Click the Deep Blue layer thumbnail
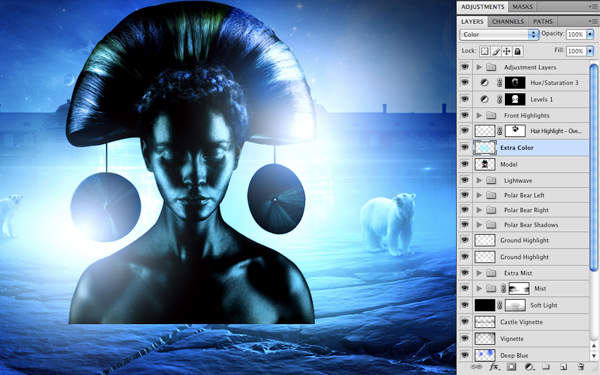The image size is (600, 375). coord(485,355)
